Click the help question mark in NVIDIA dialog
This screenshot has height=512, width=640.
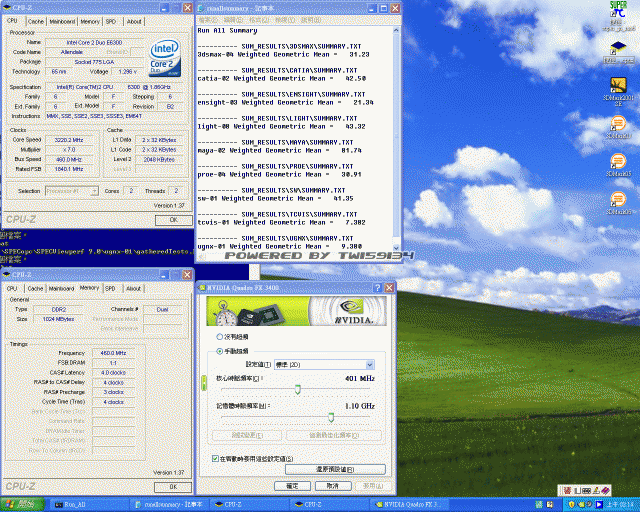378,287
